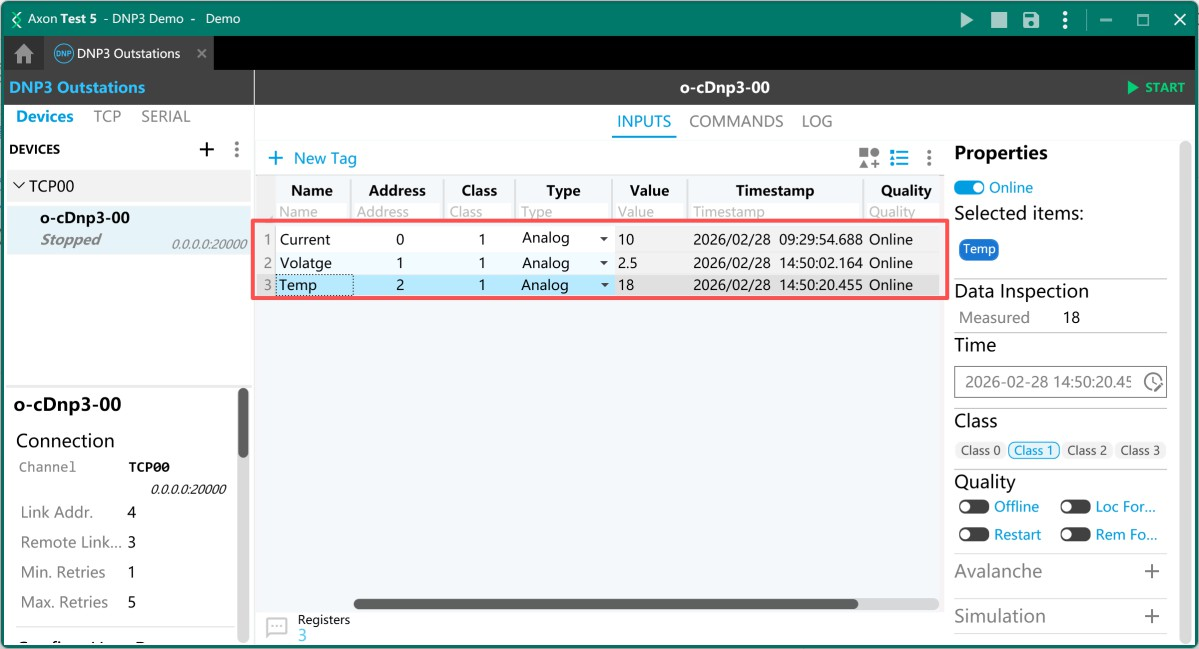Open the SERIAL tab

[x=165, y=117]
